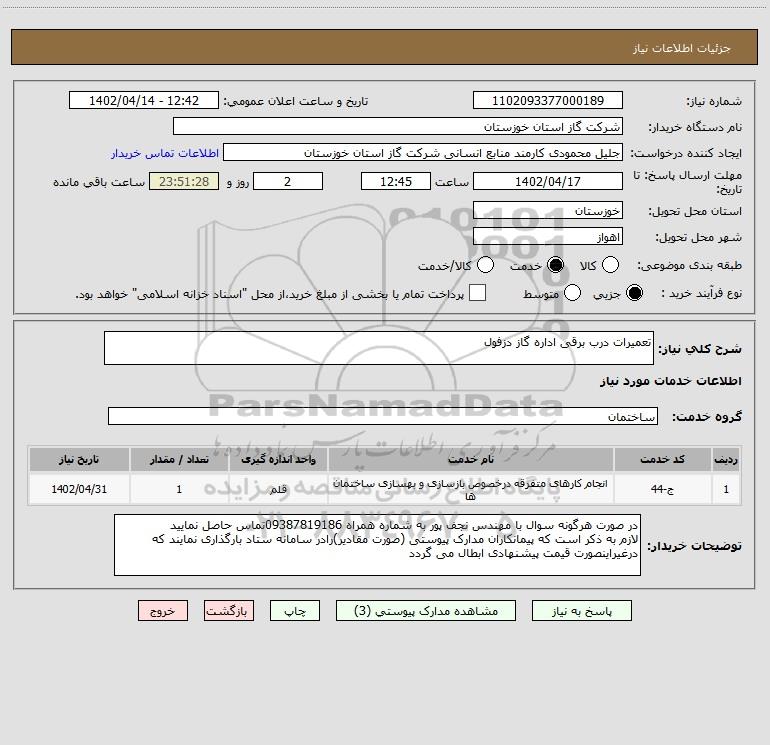Open مشاهده مدارک پیوستی (3) button

click(x=426, y=611)
